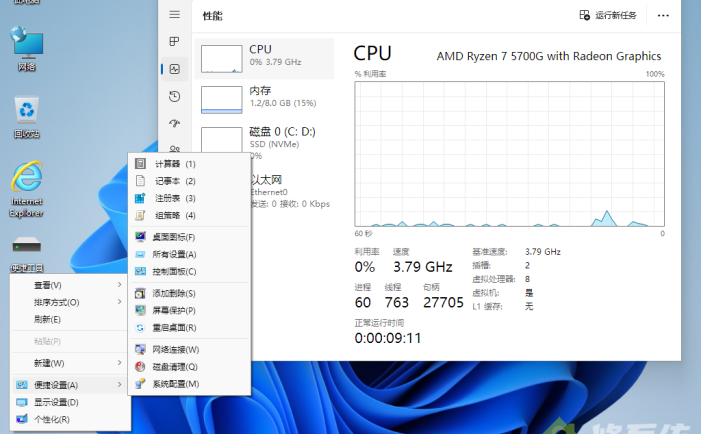
Task: Open Startup apps icon in sidebar
Action: pos(175,123)
